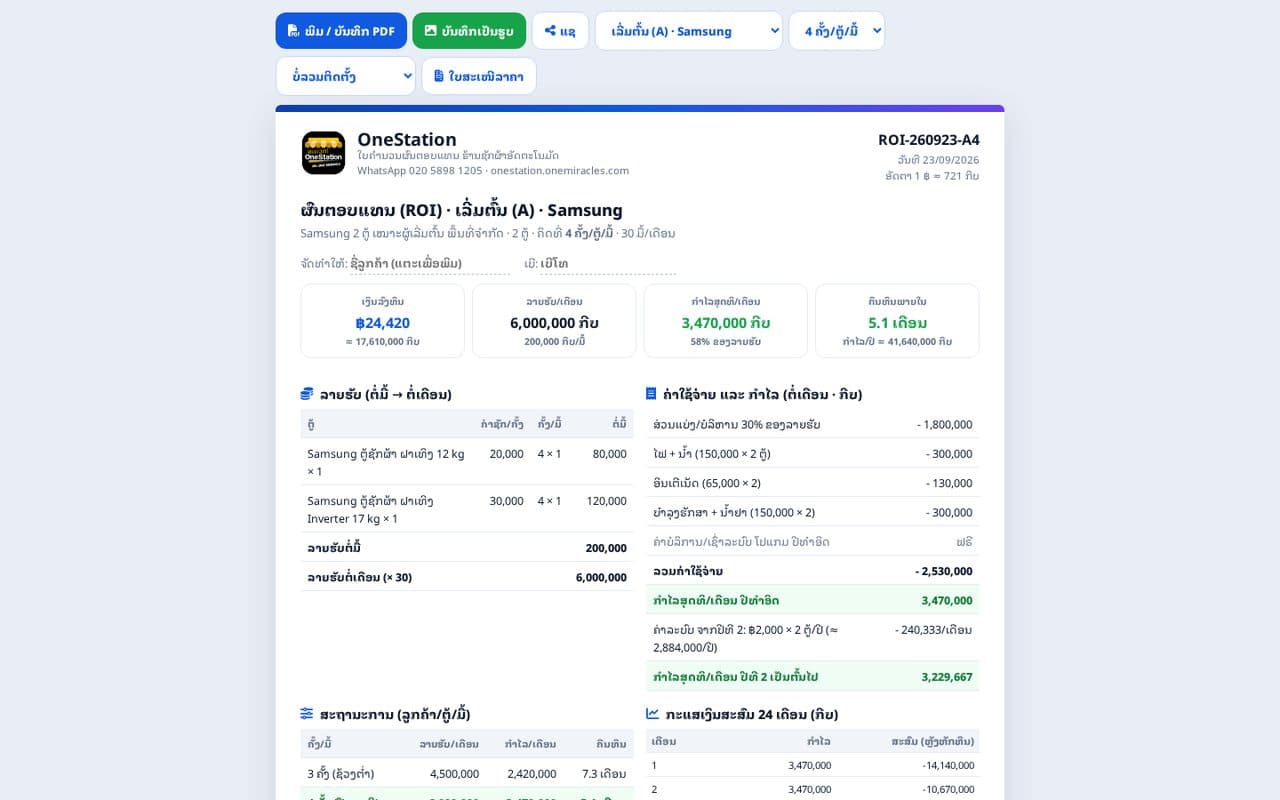Open the quotation document button (ໃບສະເໜີລາຄາ)
Image resolution: width=1280 pixels, height=800 pixels.
479,76
